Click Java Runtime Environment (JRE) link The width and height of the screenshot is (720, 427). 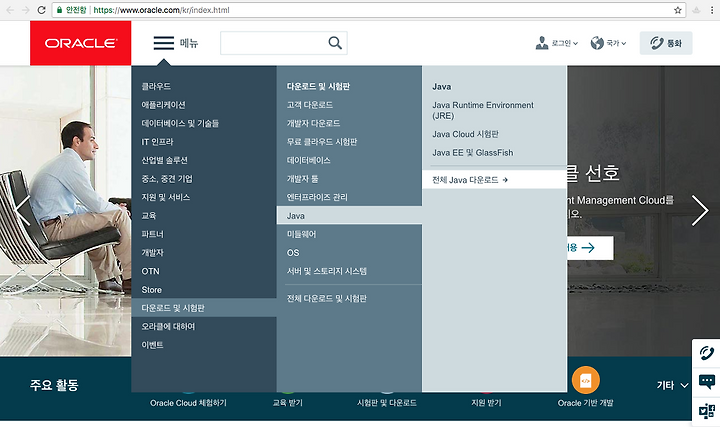[x=483, y=110]
